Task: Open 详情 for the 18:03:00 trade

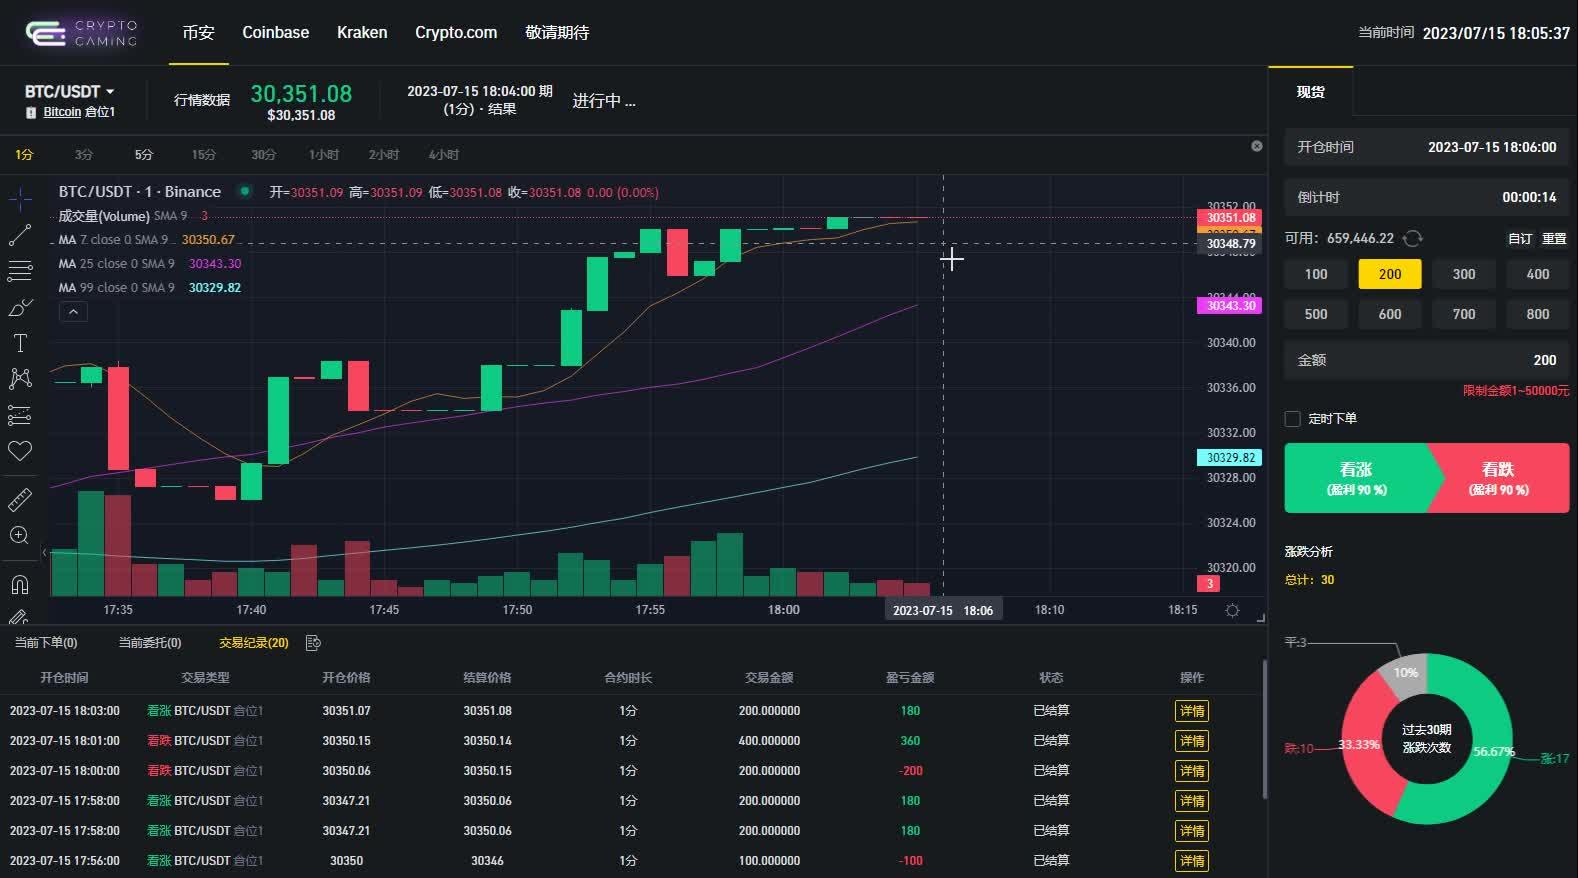Action: [x=1191, y=711]
